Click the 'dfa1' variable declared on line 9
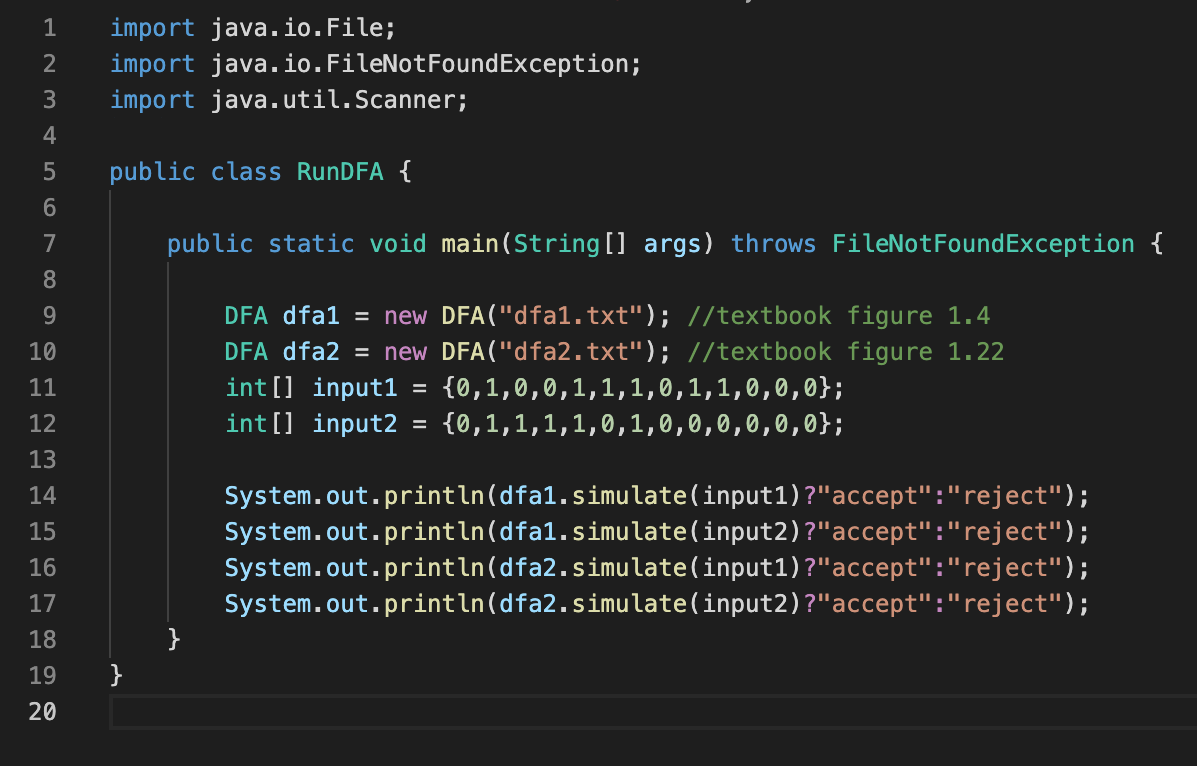 (311, 315)
